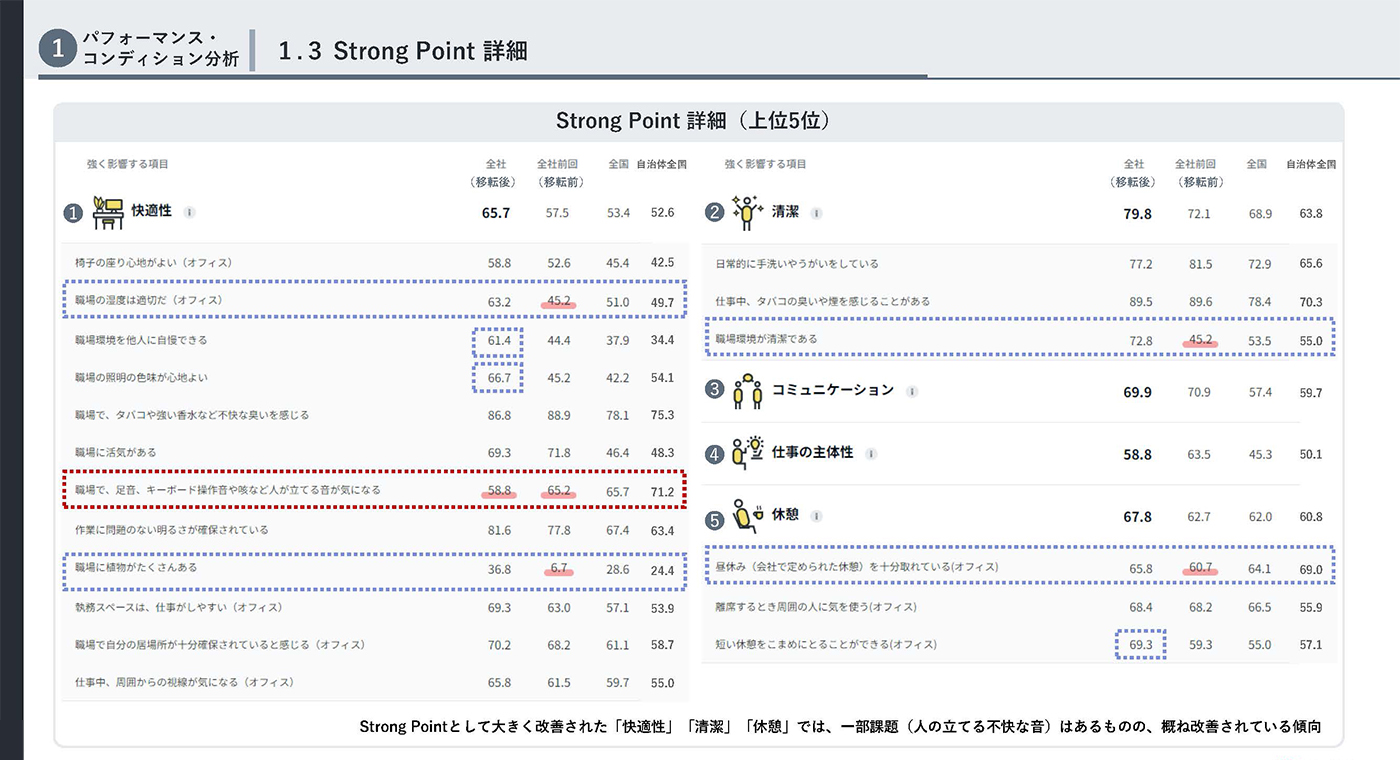Click the 休憩 coffee chair icon
The width and height of the screenshot is (1400, 760).
pyautogui.click(x=747, y=517)
